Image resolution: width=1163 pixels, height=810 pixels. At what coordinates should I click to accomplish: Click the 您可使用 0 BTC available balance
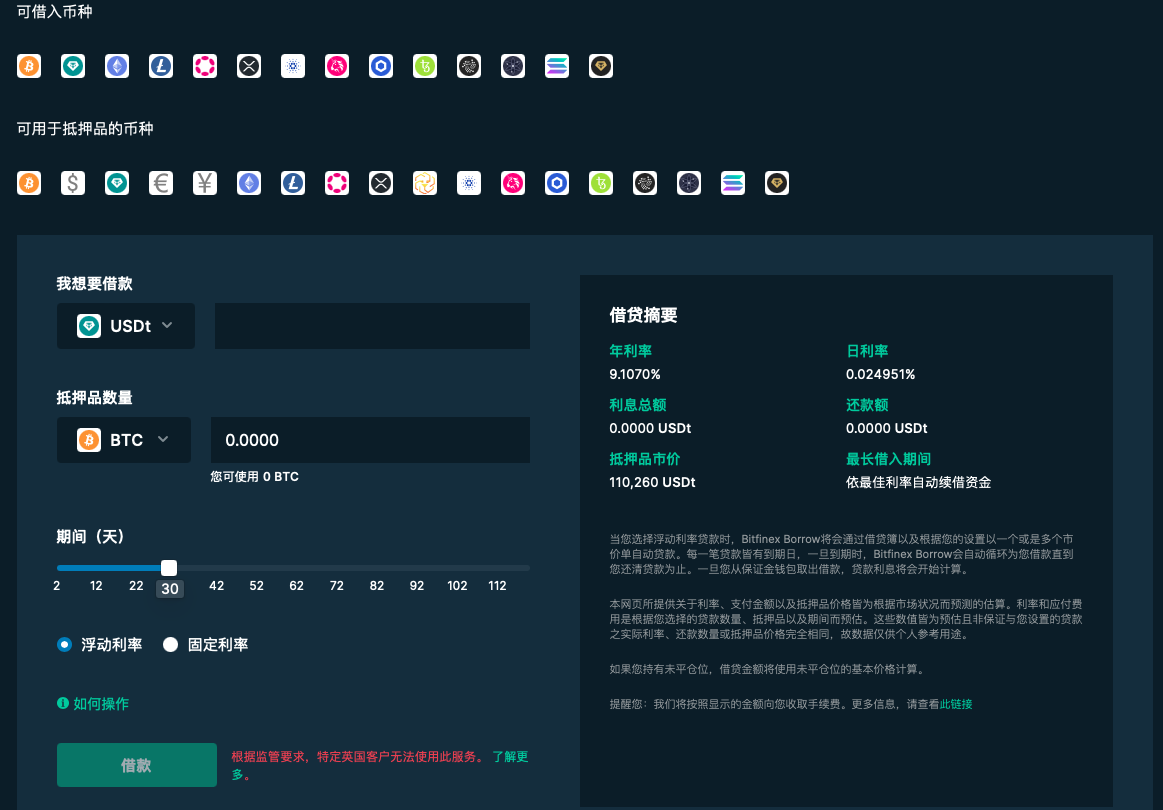[x=254, y=477]
